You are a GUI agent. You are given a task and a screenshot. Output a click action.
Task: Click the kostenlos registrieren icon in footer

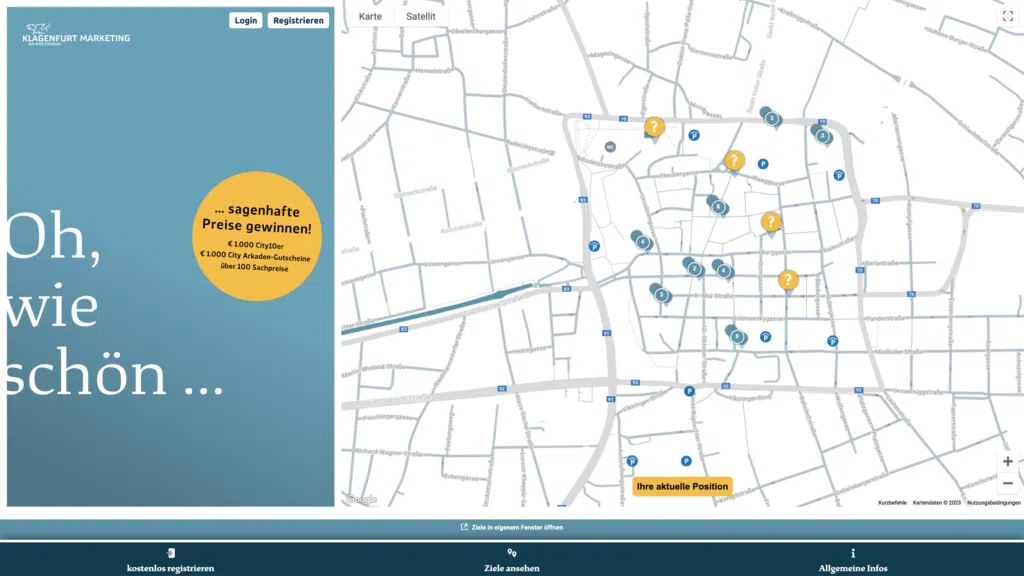click(x=171, y=553)
